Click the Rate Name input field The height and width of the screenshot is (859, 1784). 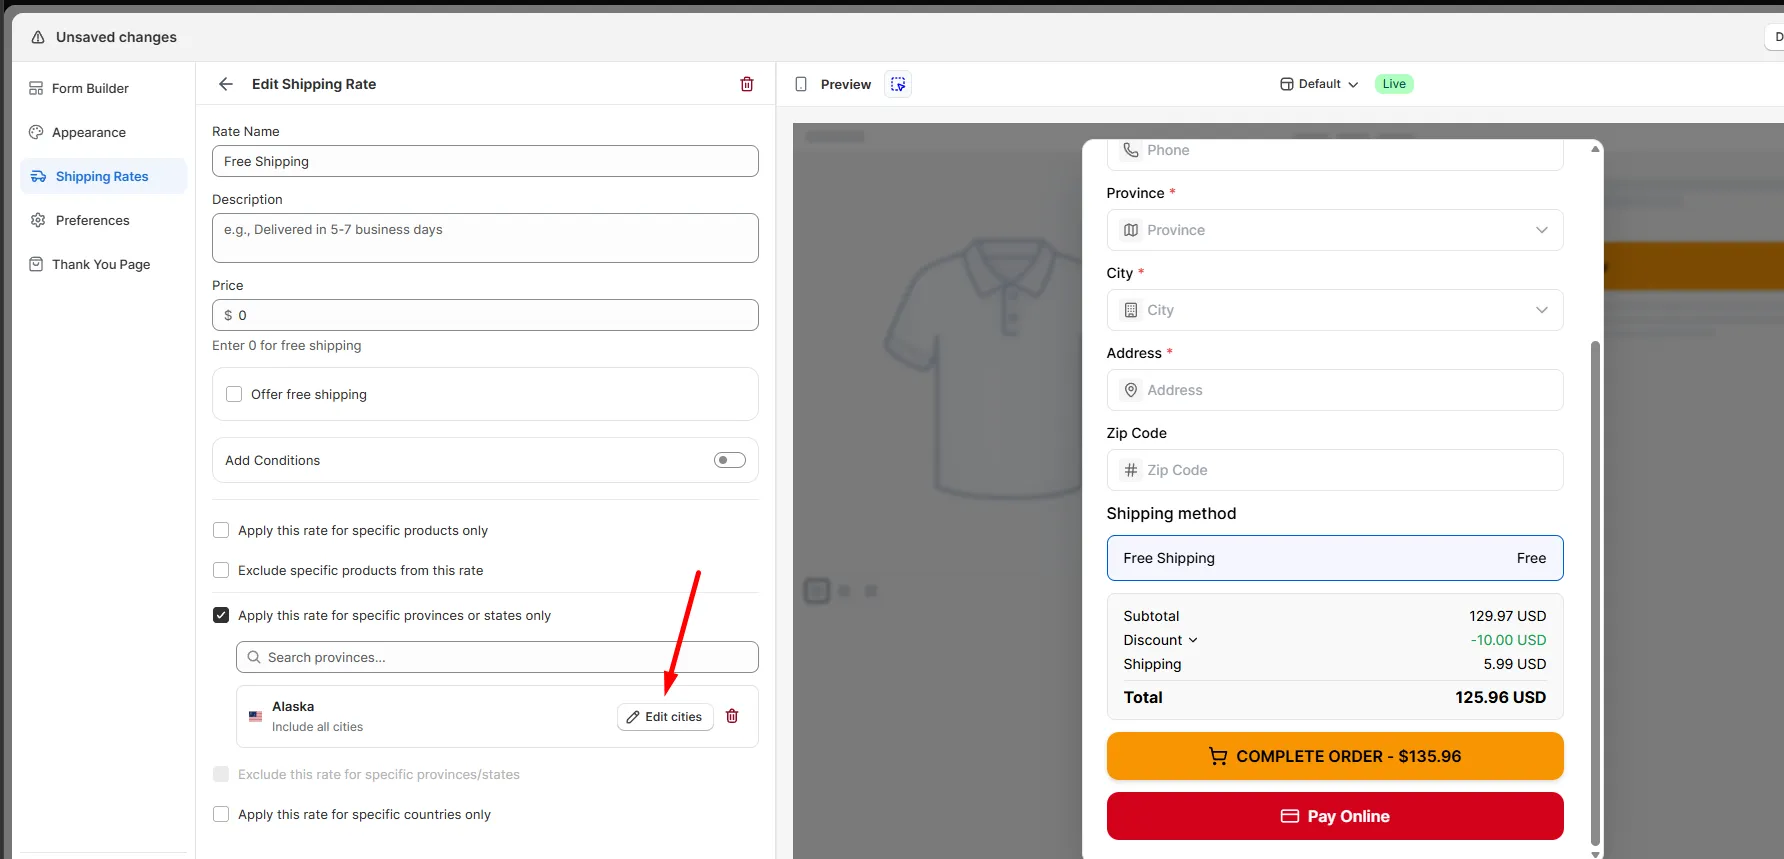click(x=485, y=161)
